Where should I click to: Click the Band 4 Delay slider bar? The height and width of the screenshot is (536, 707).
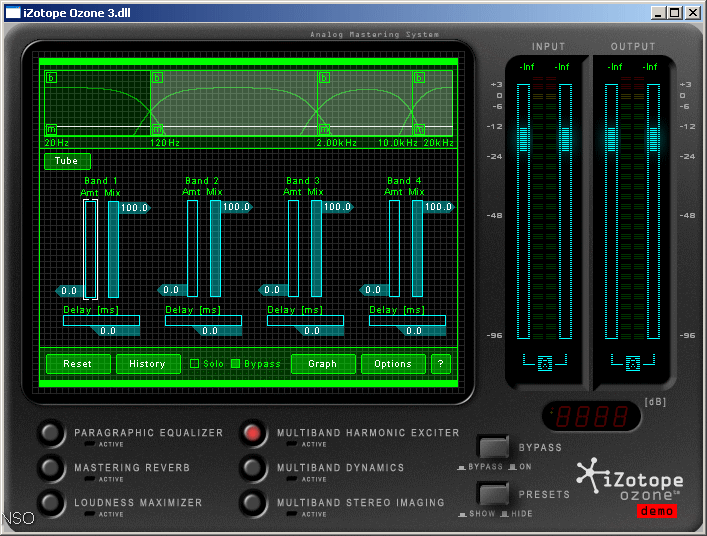pyautogui.click(x=407, y=321)
